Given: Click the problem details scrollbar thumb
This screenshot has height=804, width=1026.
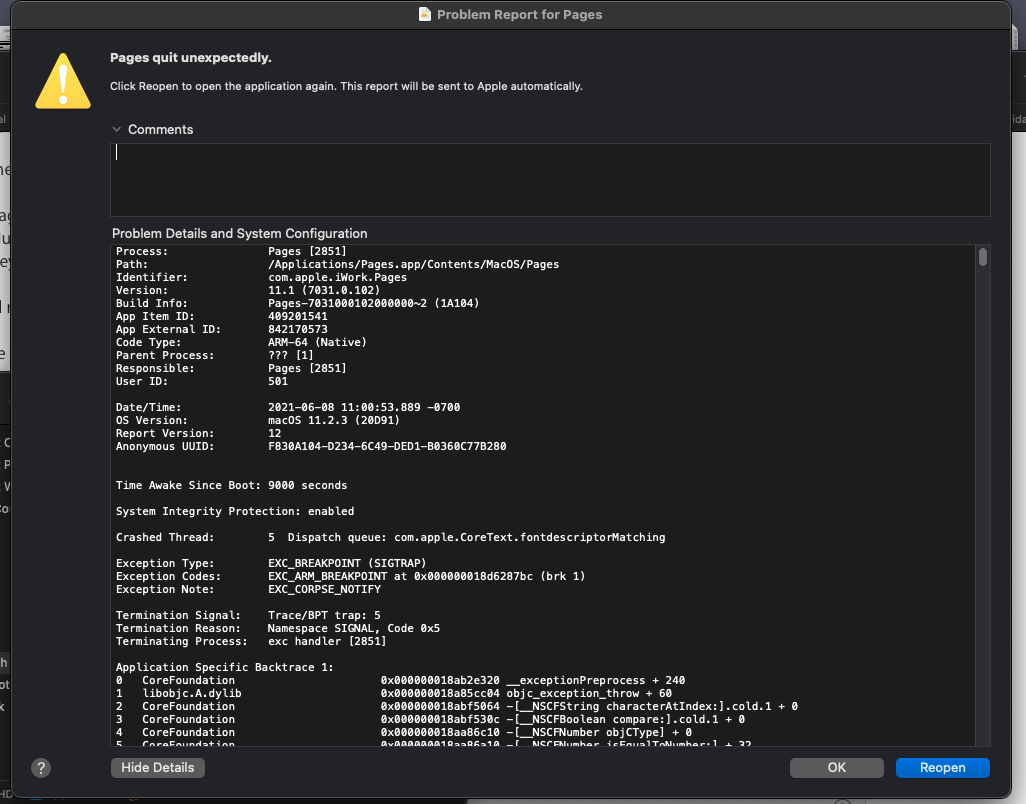Looking at the screenshot, I should [x=983, y=257].
